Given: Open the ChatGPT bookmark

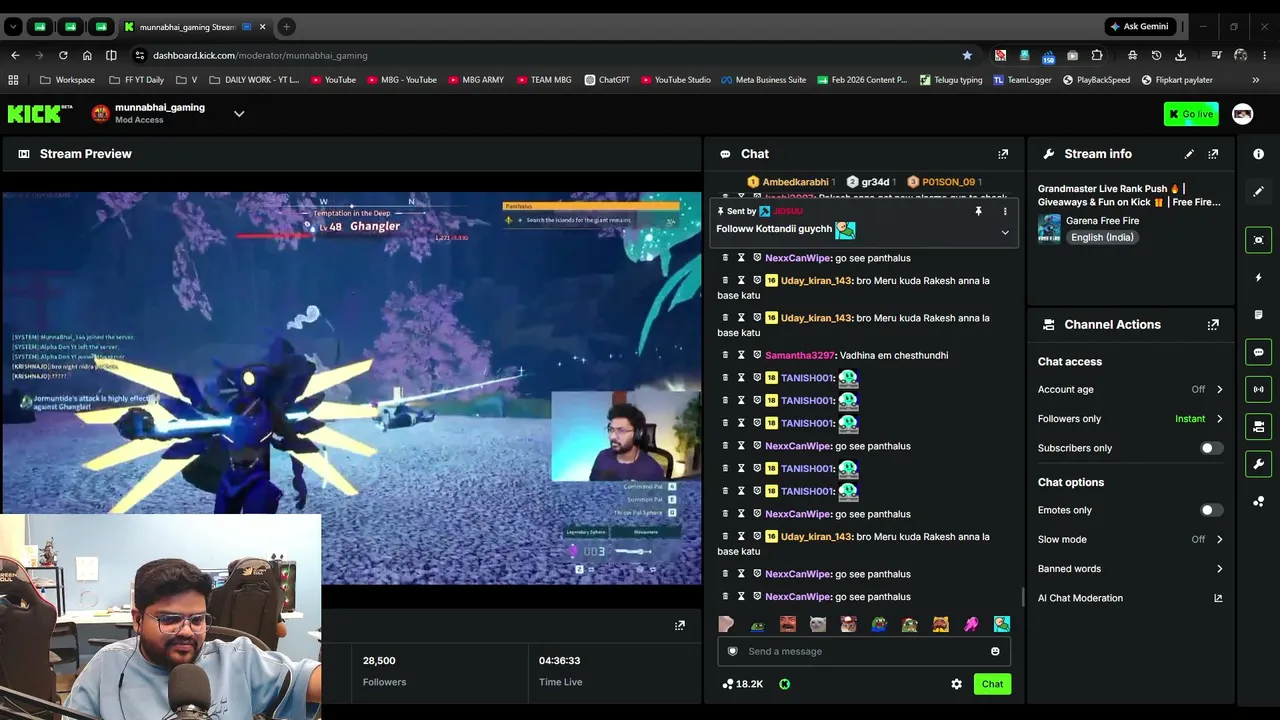Looking at the screenshot, I should [x=607, y=80].
